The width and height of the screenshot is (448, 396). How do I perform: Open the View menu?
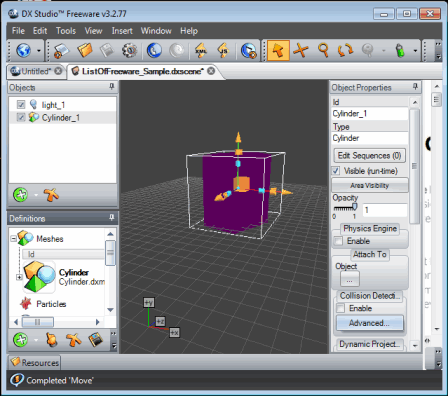[93, 31]
